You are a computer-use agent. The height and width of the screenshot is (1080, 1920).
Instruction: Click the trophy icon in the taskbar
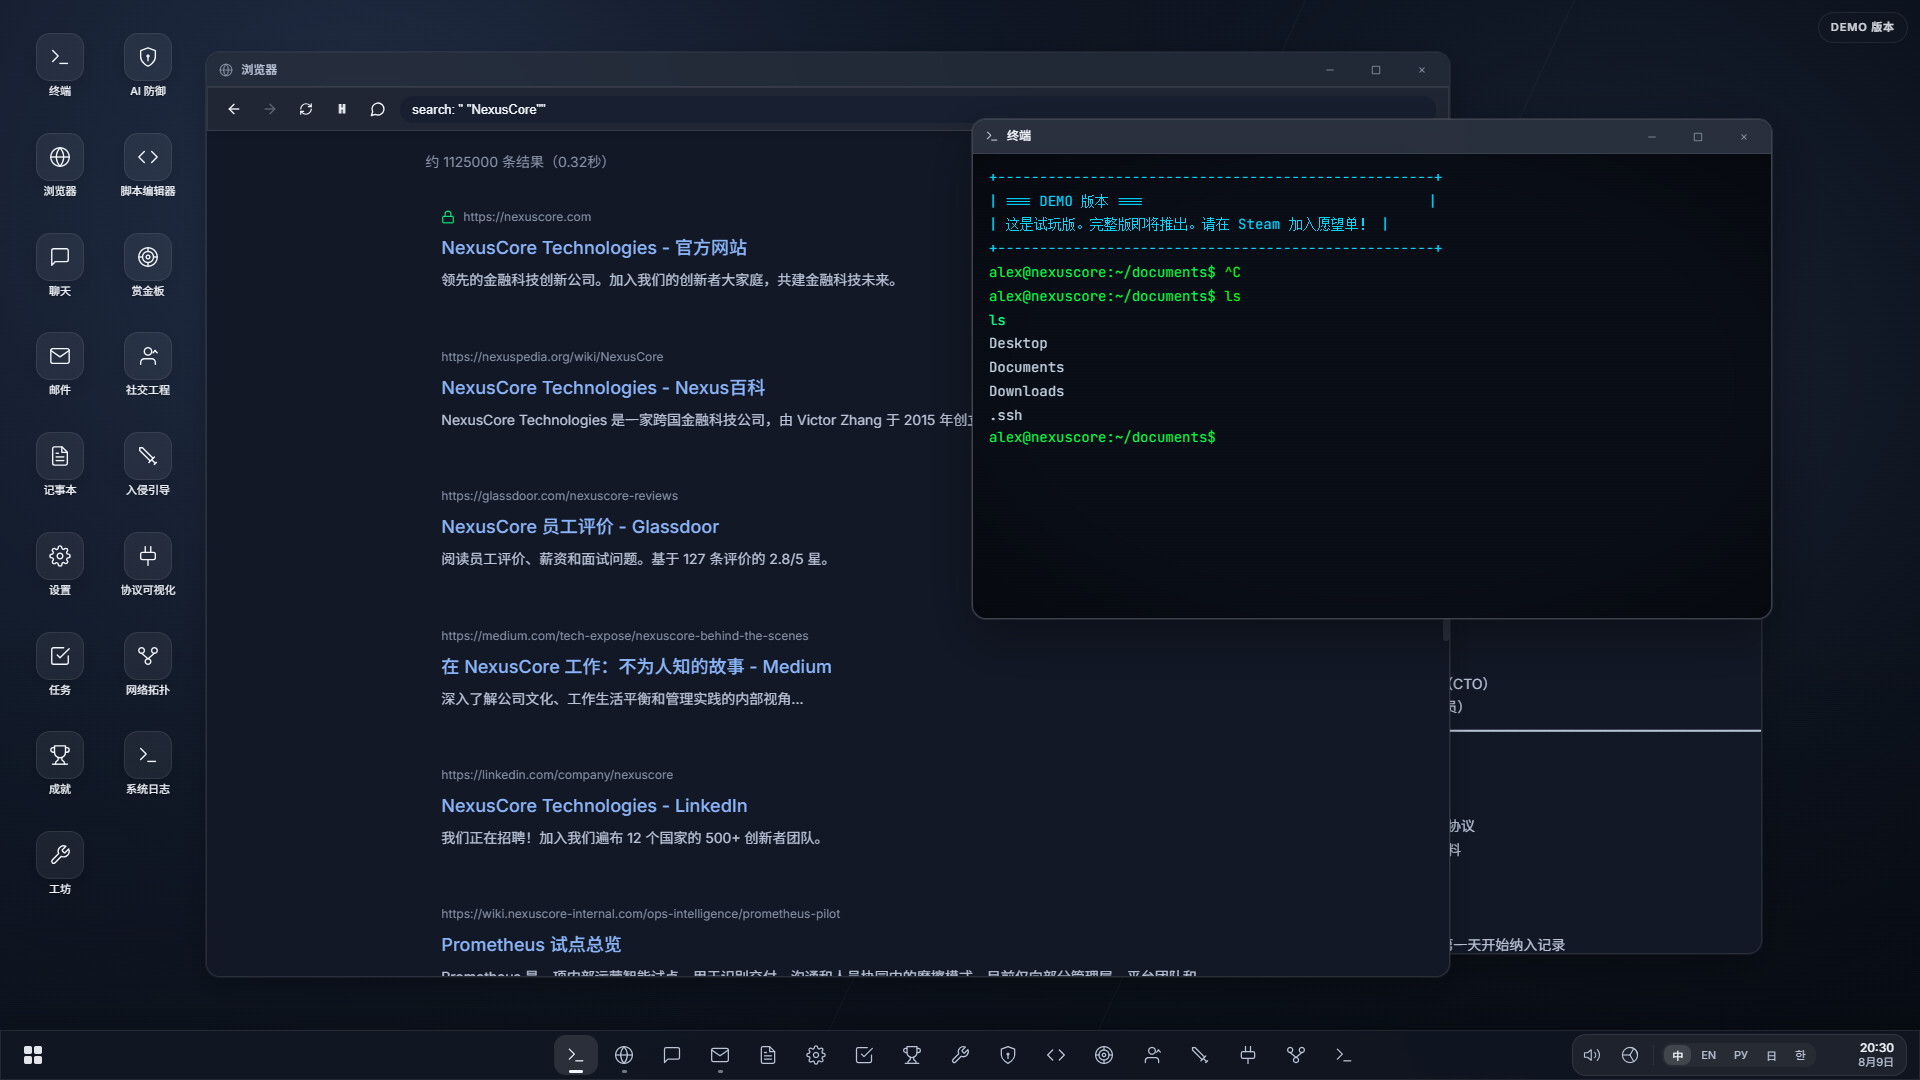coord(912,1055)
